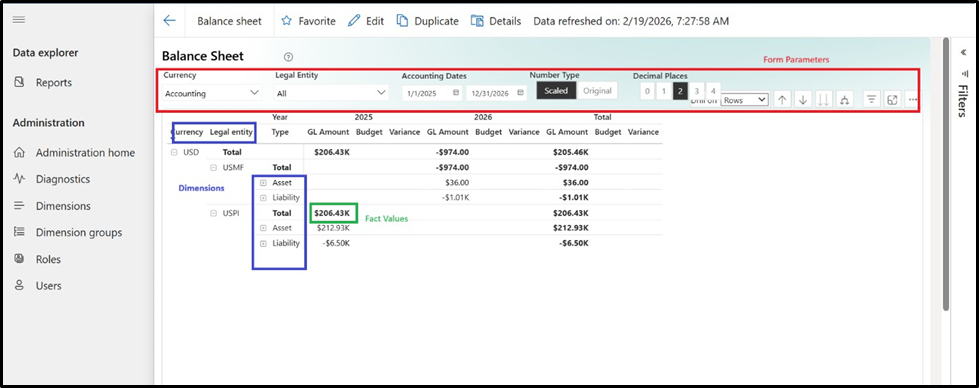Screen dimensions: 979x388
Task: Expand the collapsed Filters pane
Action: [962, 52]
